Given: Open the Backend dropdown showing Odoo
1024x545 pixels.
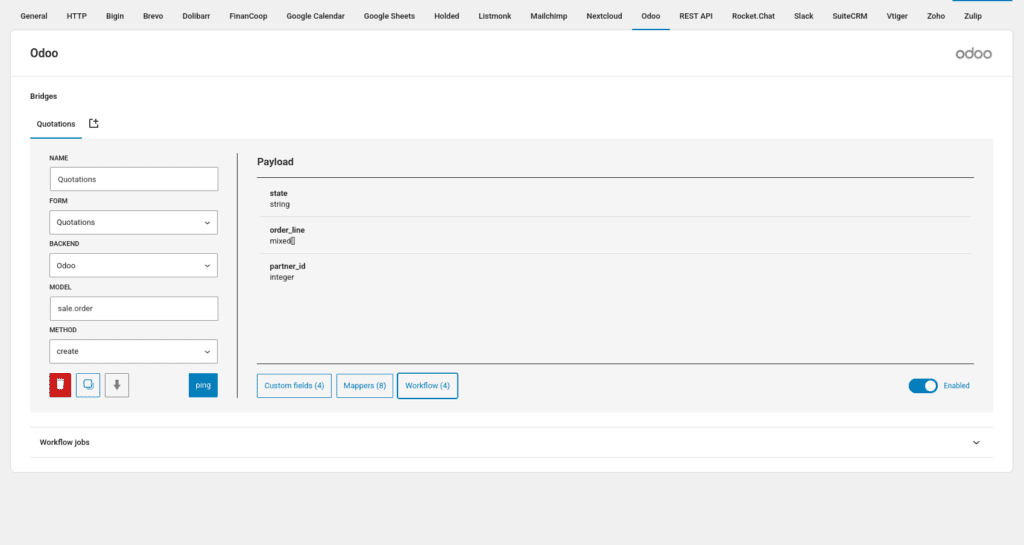Looking at the screenshot, I should [133, 266].
